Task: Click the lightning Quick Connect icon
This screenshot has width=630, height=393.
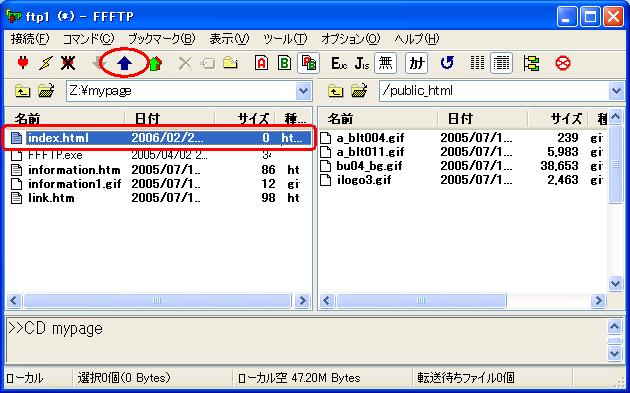Action: click(45, 63)
